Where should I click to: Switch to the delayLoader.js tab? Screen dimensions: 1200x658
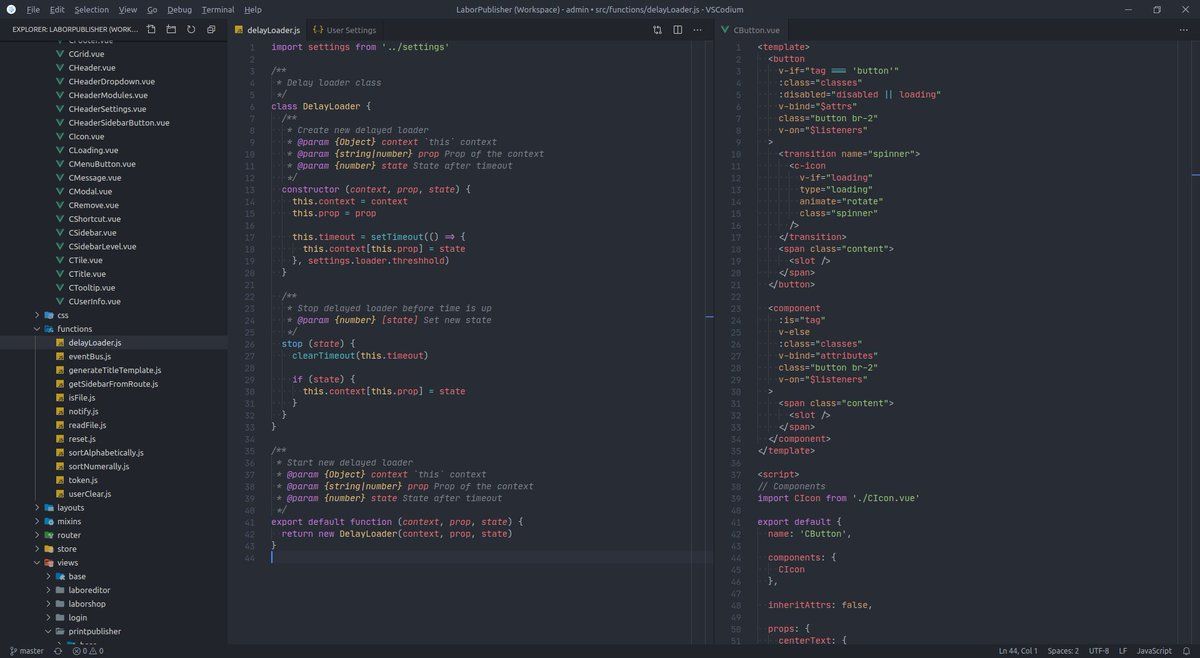click(x=266, y=30)
